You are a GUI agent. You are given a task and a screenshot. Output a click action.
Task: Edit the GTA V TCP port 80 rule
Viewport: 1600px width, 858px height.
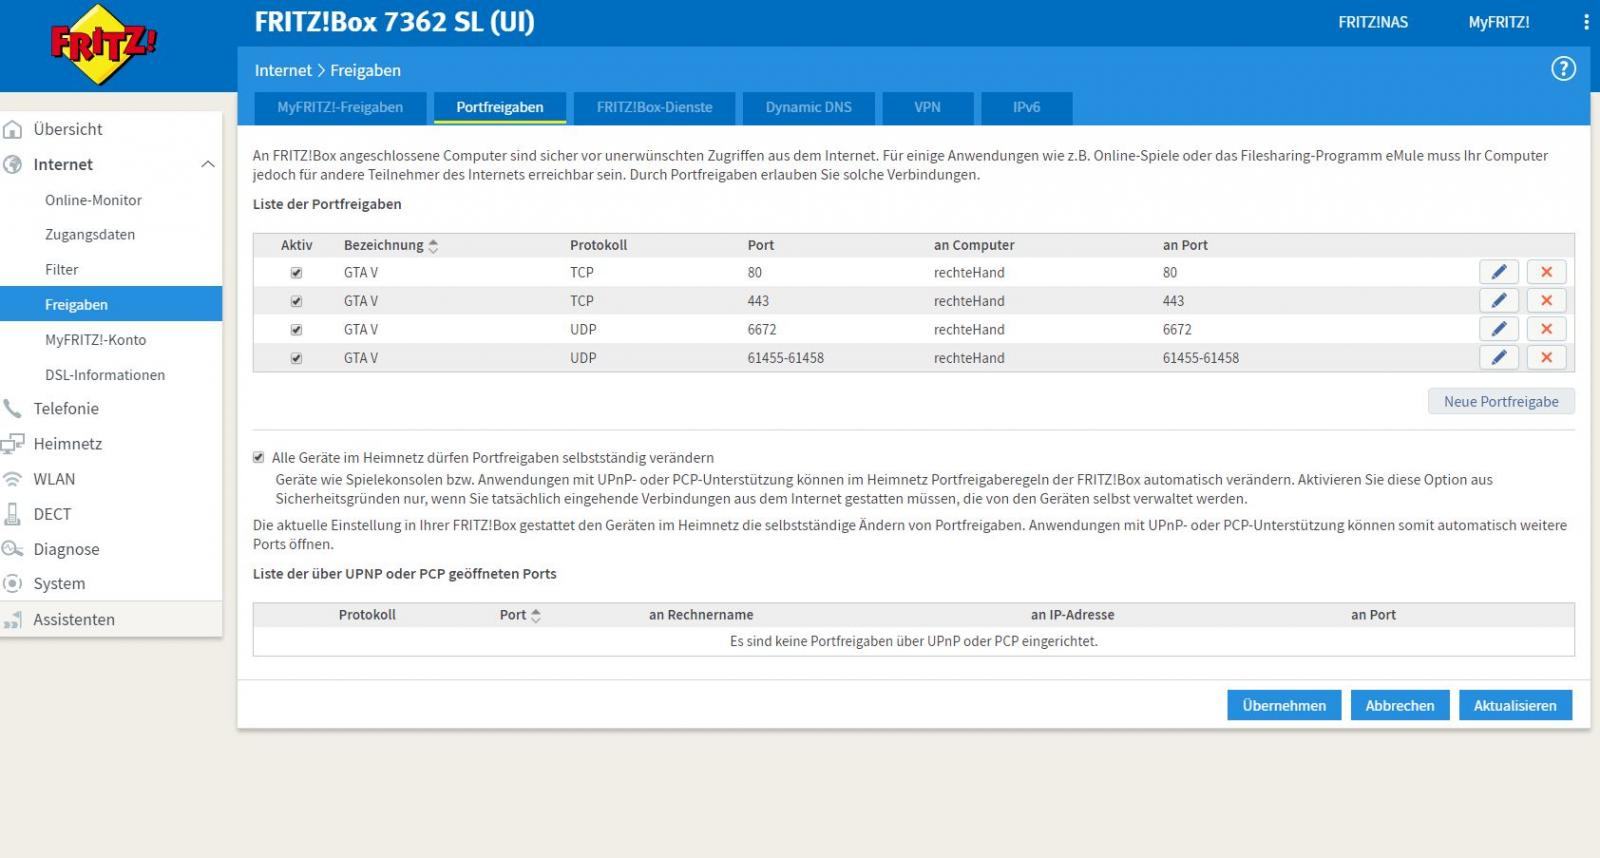click(1499, 272)
